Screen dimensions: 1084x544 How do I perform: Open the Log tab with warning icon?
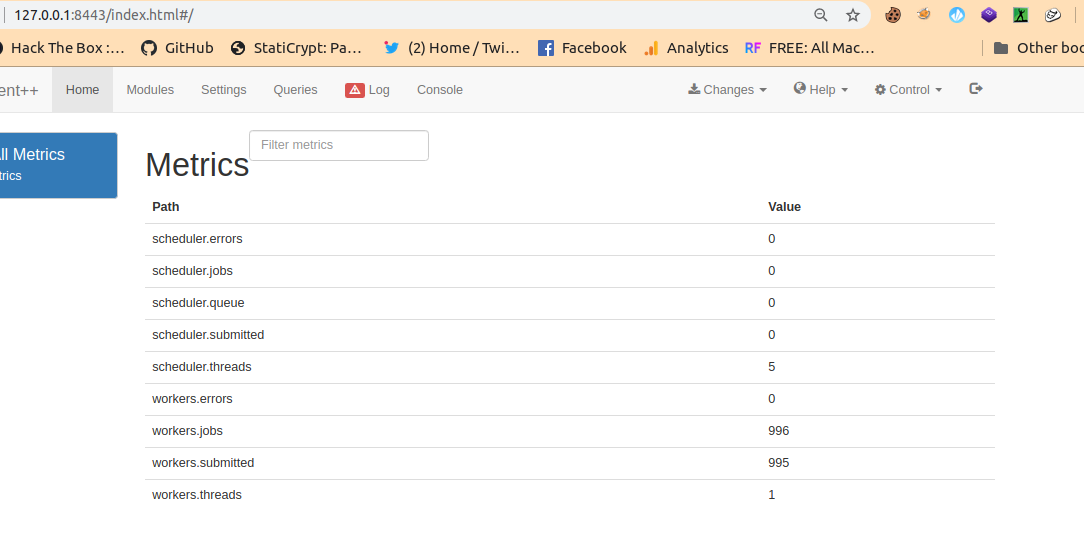click(x=367, y=90)
